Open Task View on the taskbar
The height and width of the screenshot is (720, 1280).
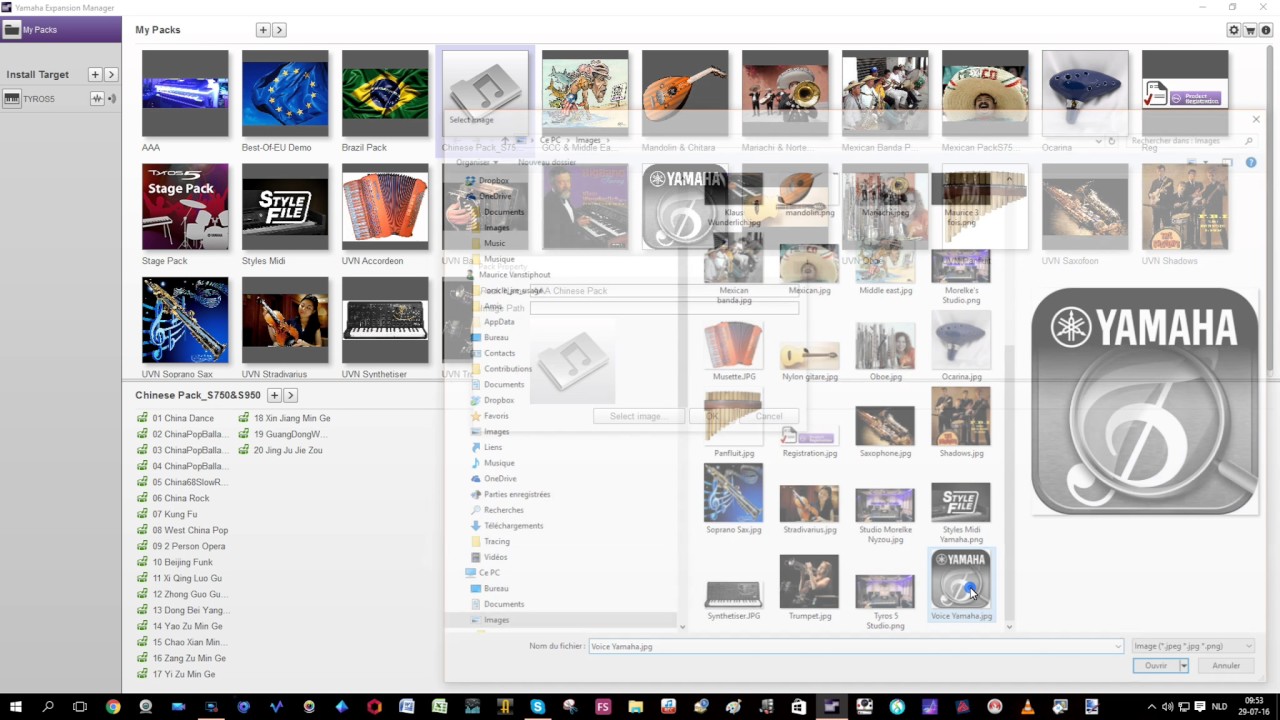pyautogui.click(x=80, y=707)
